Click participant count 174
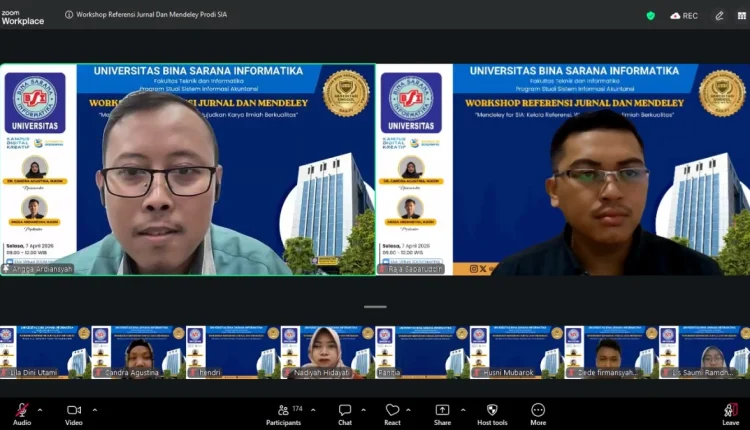Image resolution: width=750 pixels, height=430 pixels. [298, 408]
